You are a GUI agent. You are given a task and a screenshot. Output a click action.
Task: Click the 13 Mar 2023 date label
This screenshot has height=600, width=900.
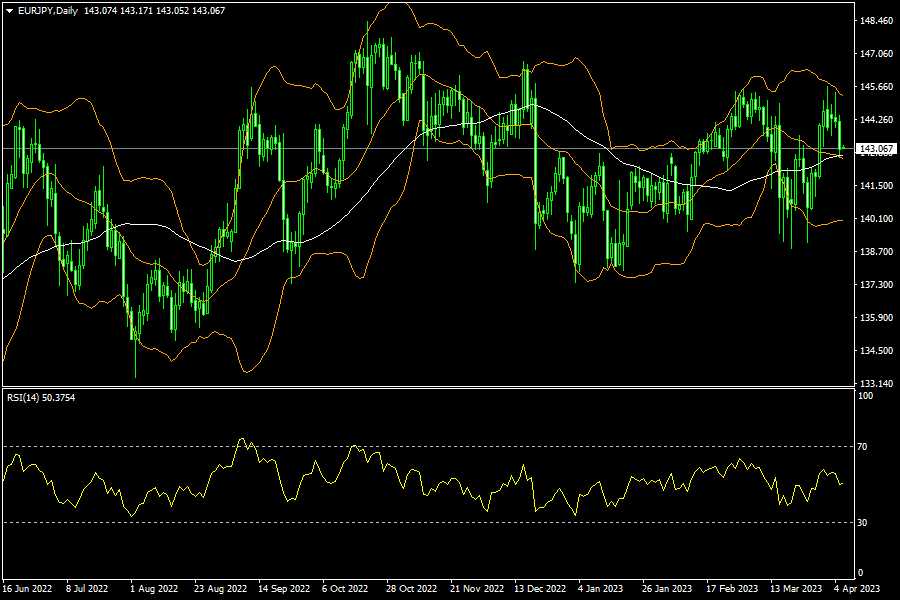[x=796, y=589]
